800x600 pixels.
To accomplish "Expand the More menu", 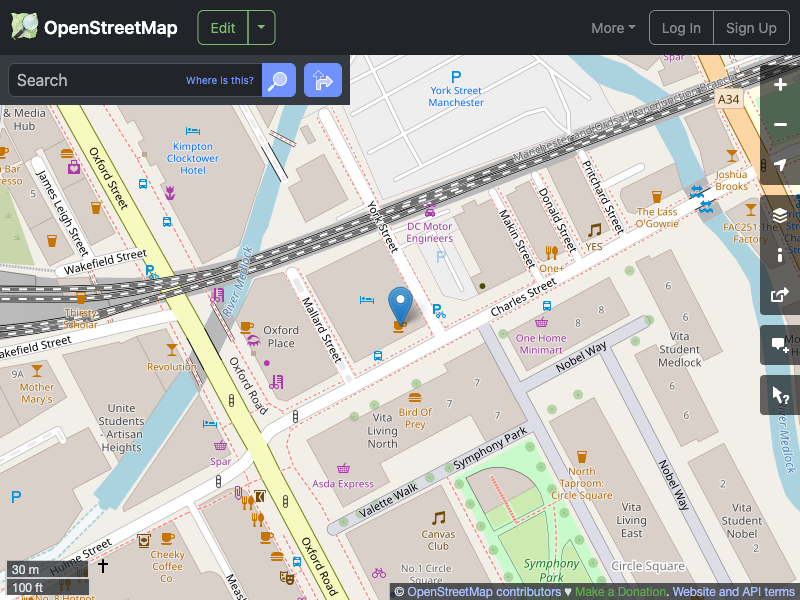I will [x=612, y=27].
